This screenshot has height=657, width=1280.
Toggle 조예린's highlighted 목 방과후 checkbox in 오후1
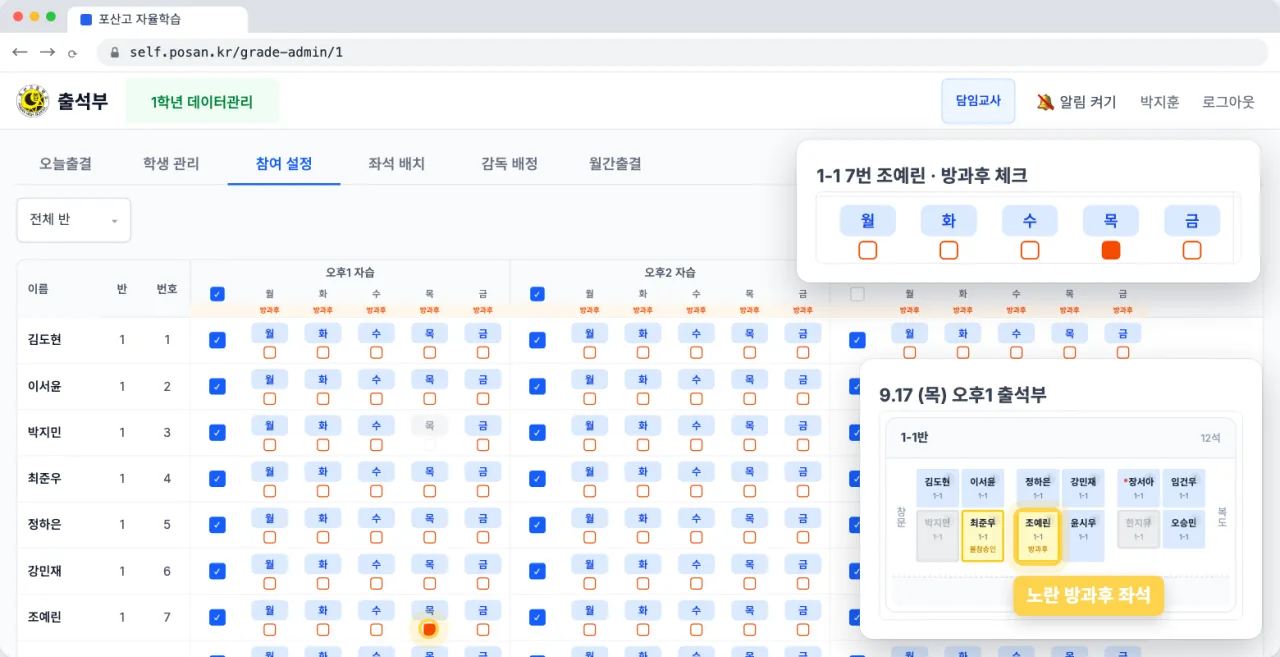[429, 629]
